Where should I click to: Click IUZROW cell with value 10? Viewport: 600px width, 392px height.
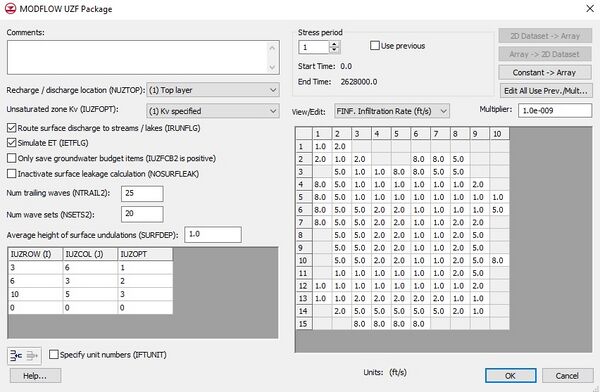click(36, 294)
